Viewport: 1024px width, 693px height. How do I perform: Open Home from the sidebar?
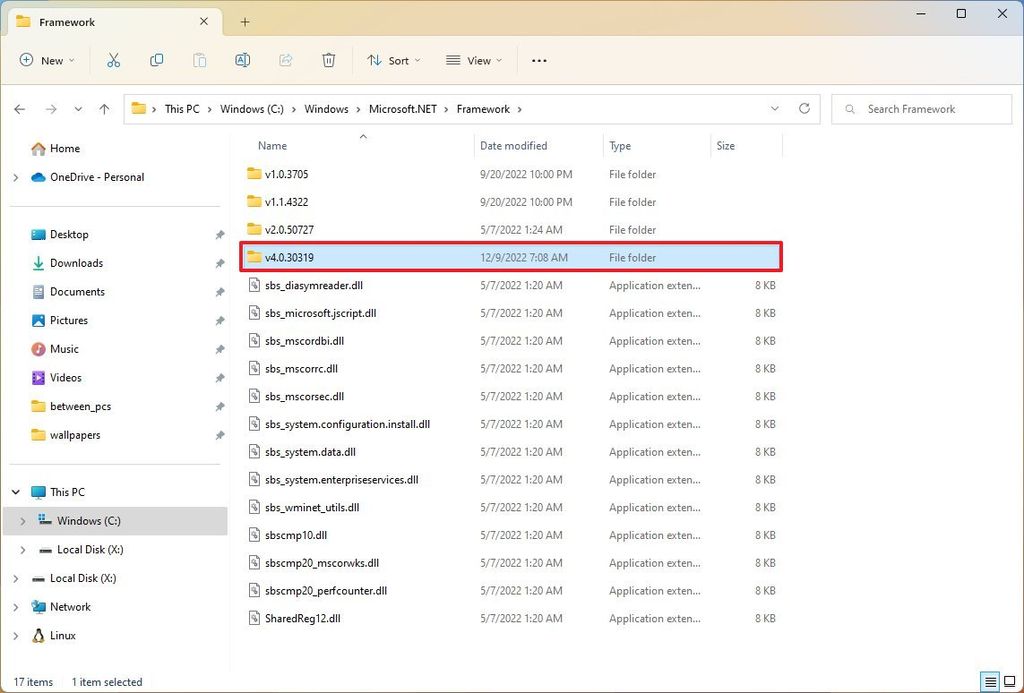(62, 148)
